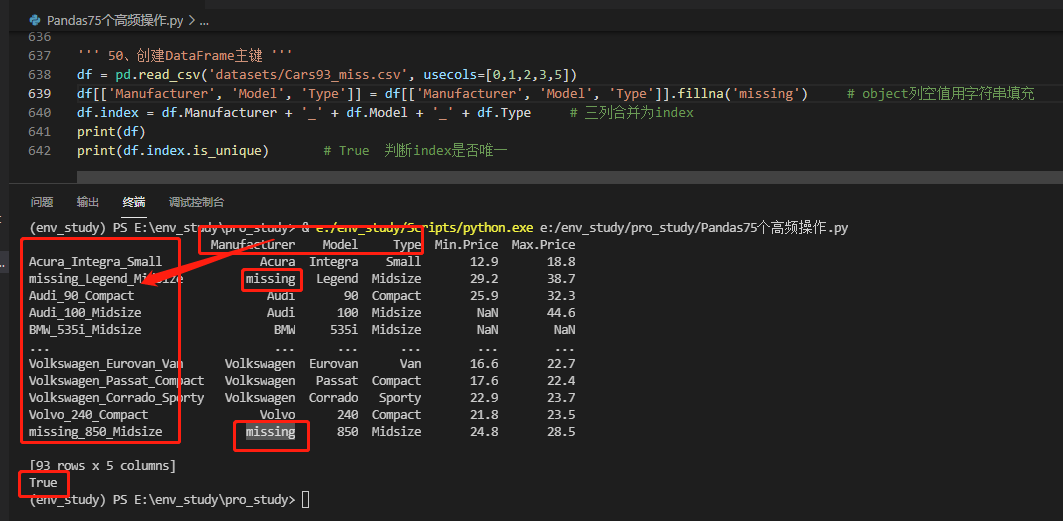Click the Max.Price column header in terminal output
The image size is (1063, 521).
543,245
